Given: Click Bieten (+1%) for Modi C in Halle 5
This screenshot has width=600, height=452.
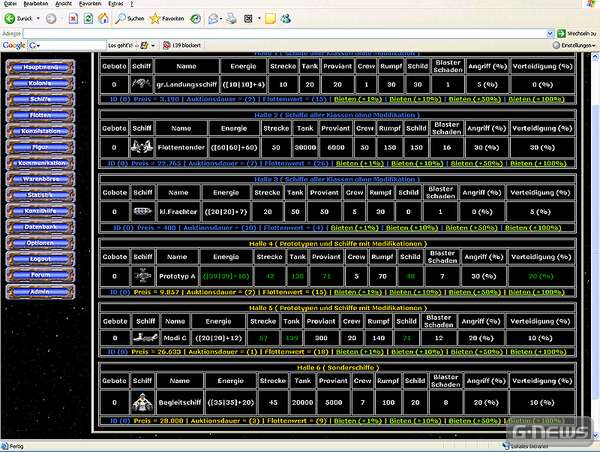Looking at the screenshot, I should [360, 352].
